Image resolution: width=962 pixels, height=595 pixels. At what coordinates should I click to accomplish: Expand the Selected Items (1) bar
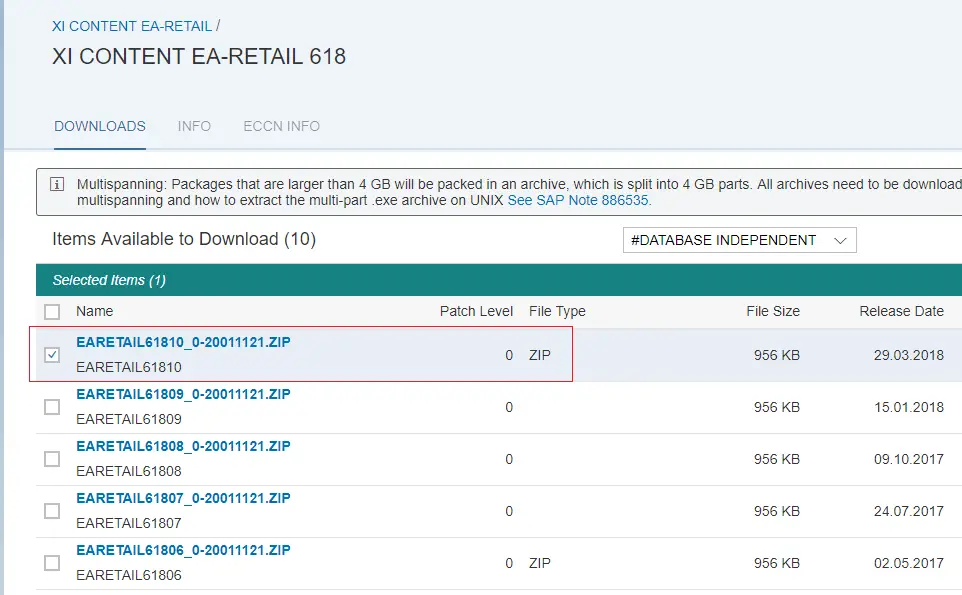pos(499,280)
